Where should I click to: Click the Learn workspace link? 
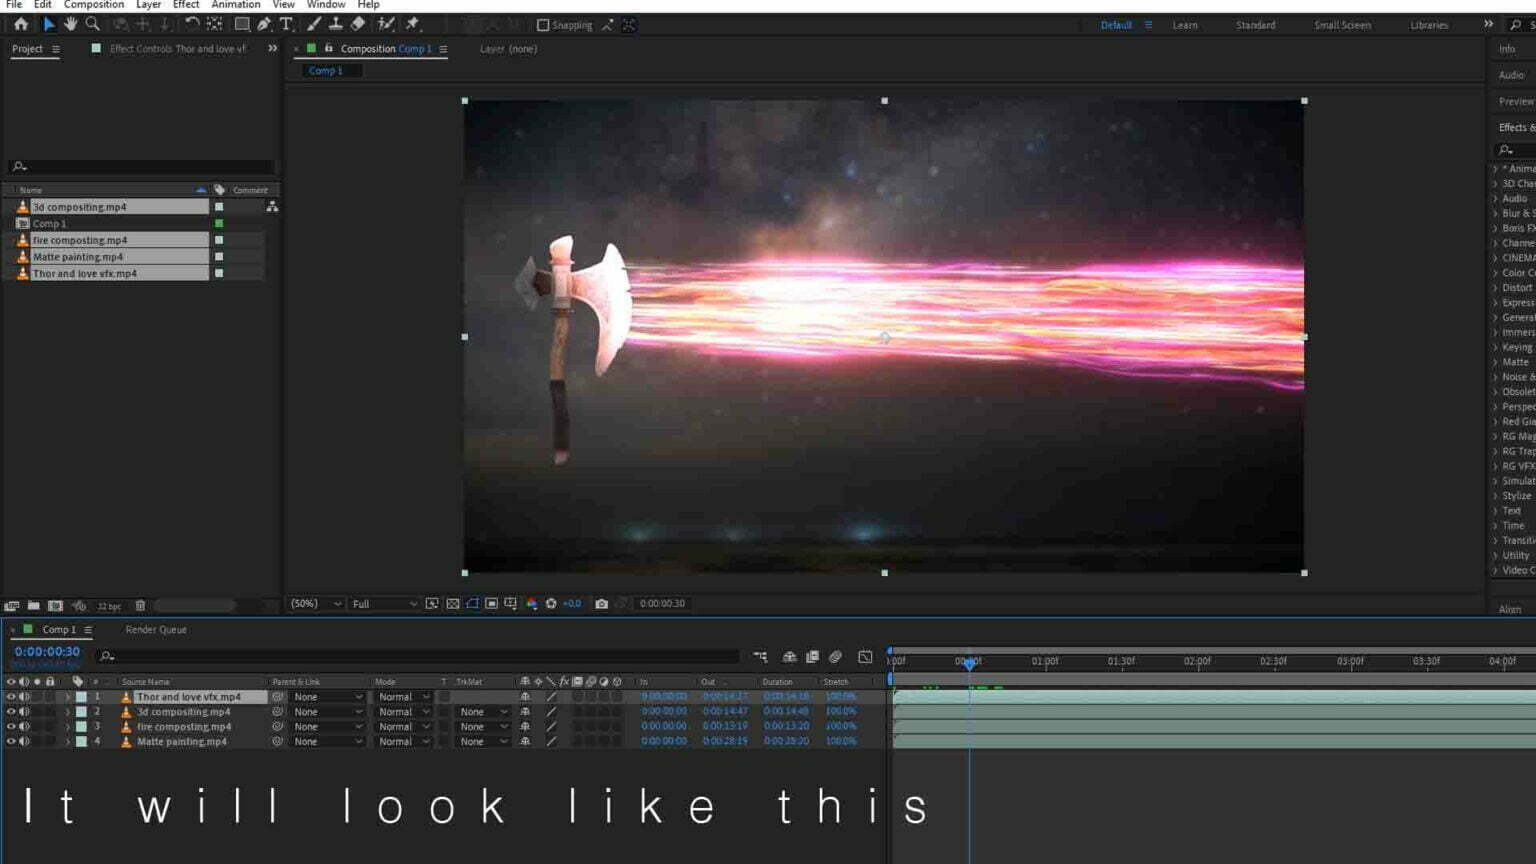[1184, 25]
